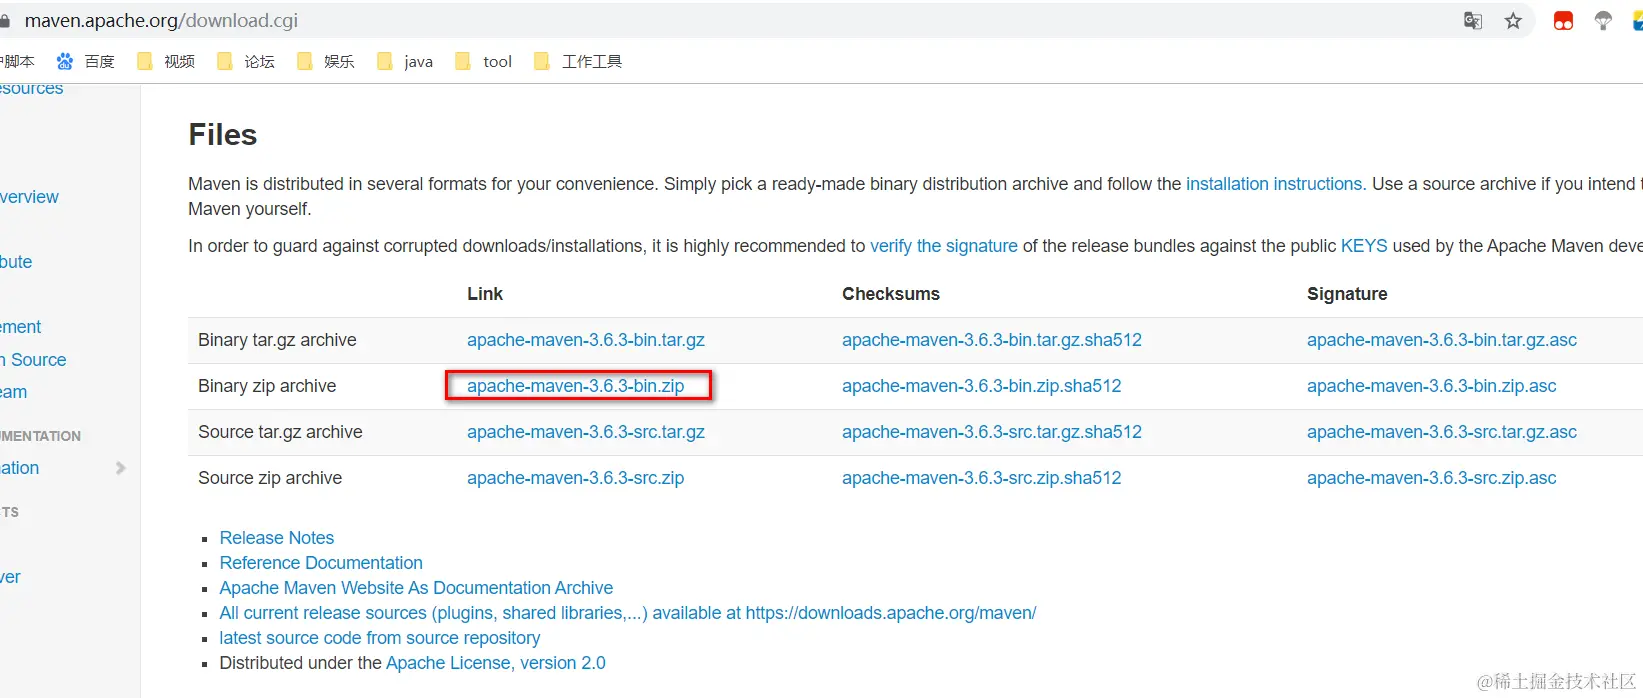Open the public KEYS link
The width and height of the screenshot is (1643, 698).
[x=1364, y=246]
